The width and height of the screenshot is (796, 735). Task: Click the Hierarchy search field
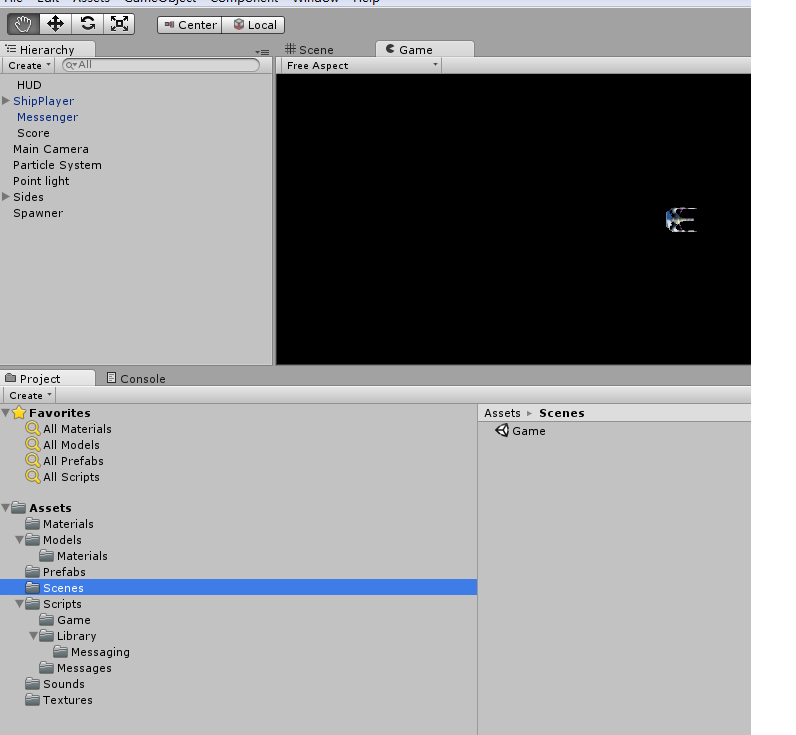[160, 65]
